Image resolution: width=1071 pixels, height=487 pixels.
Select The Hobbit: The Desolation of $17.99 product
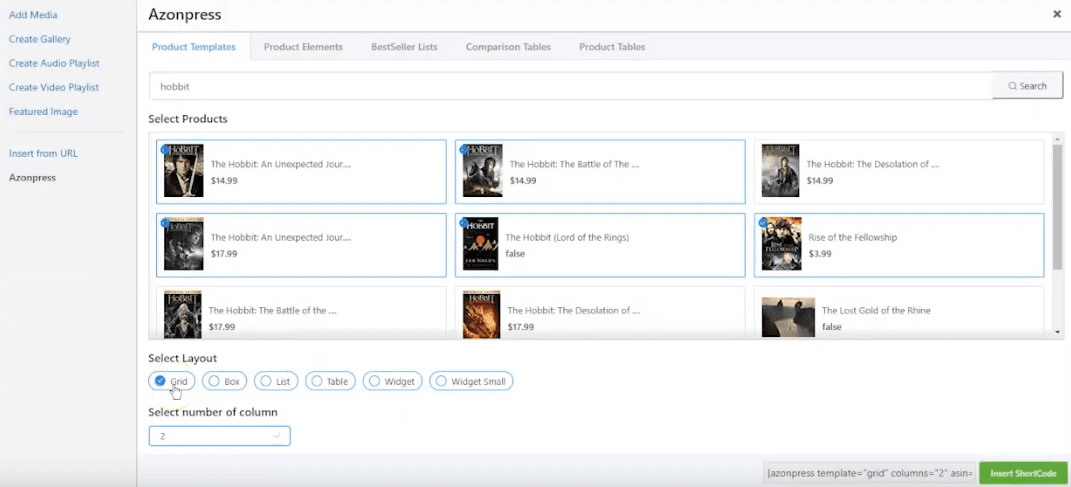(x=600, y=313)
